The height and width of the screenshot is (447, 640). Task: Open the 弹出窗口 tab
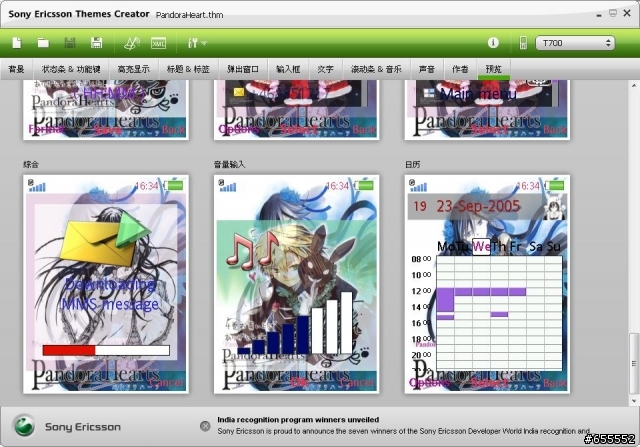click(243, 69)
